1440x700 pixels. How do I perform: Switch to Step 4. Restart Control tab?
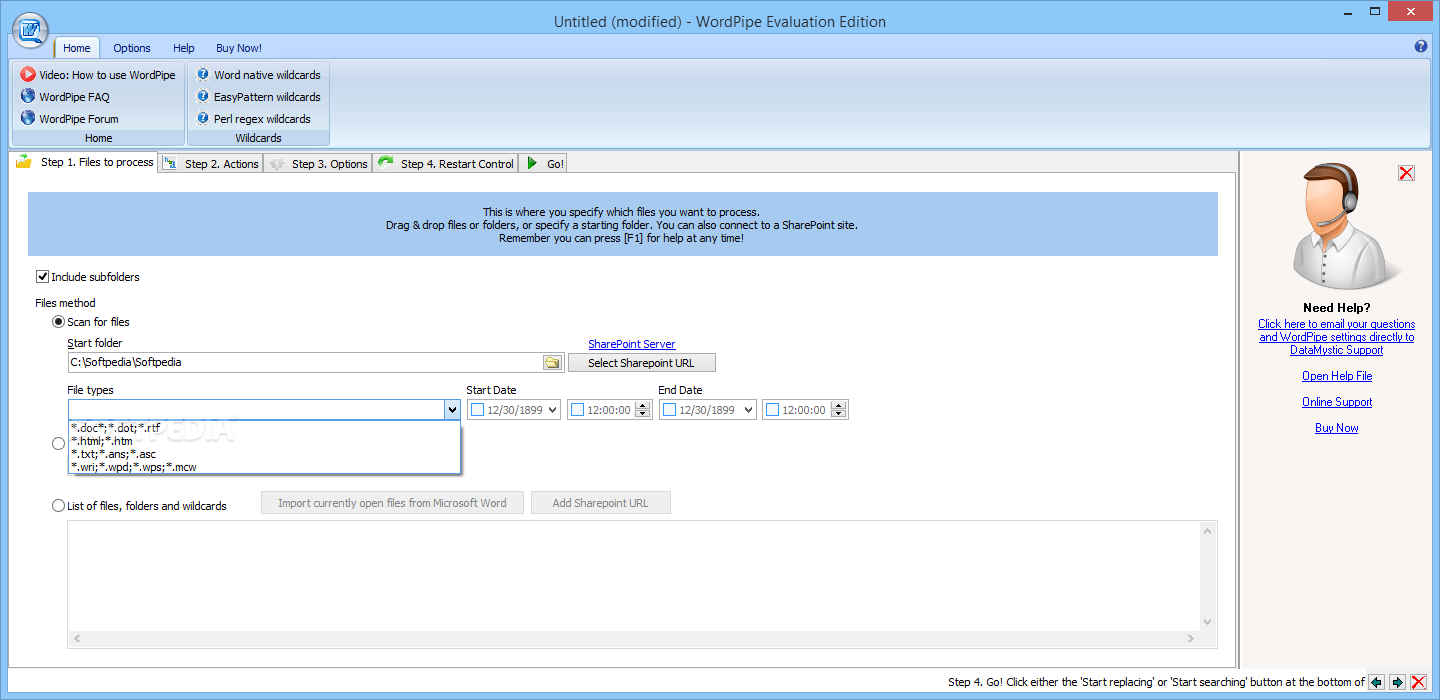coord(446,164)
